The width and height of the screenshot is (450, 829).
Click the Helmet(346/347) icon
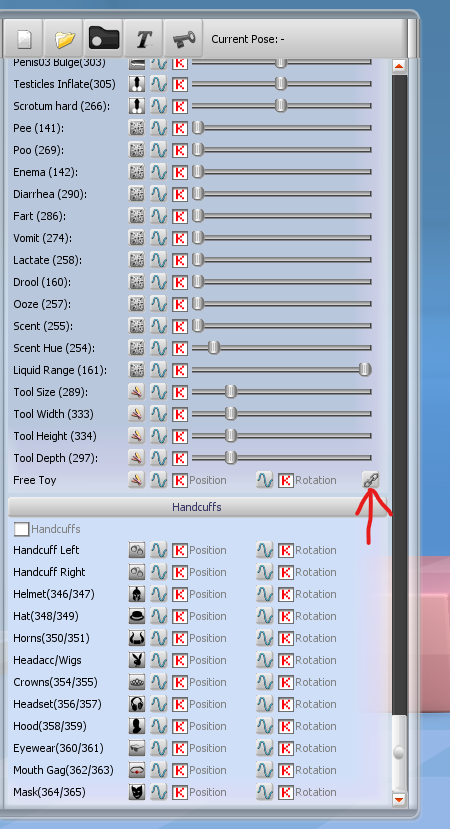(x=137, y=594)
